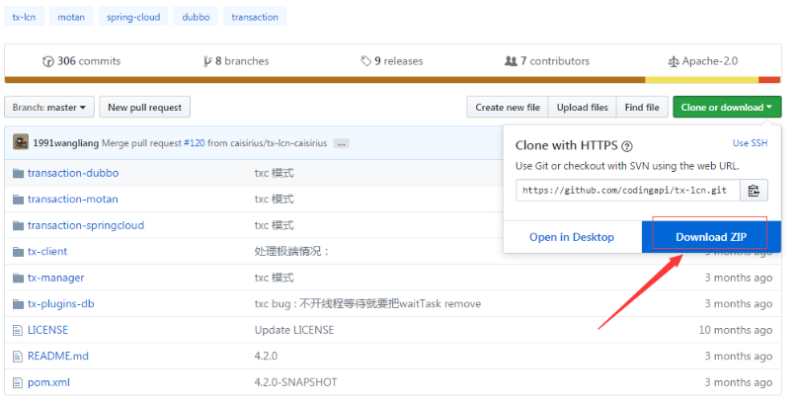786x411 pixels.
Task: Toggle the Clone or download dropdown
Action: coord(727,107)
